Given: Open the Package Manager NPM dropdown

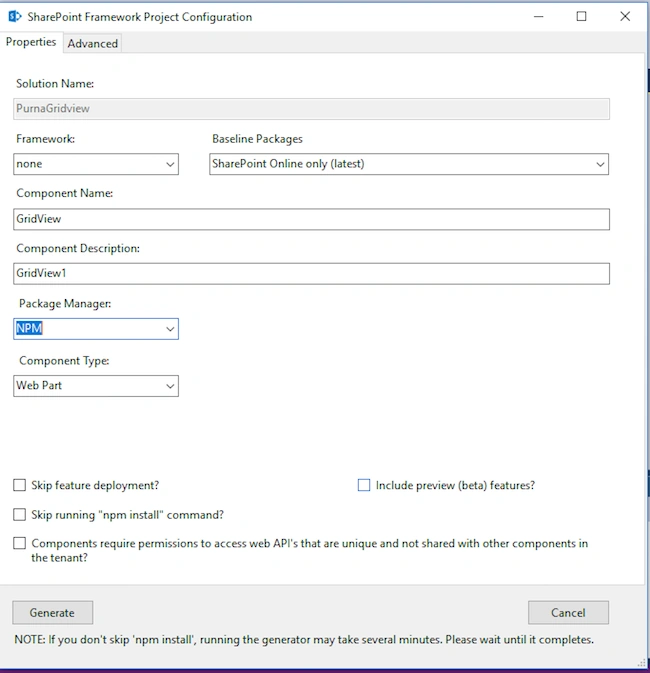Looking at the screenshot, I should pyautogui.click(x=170, y=329).
